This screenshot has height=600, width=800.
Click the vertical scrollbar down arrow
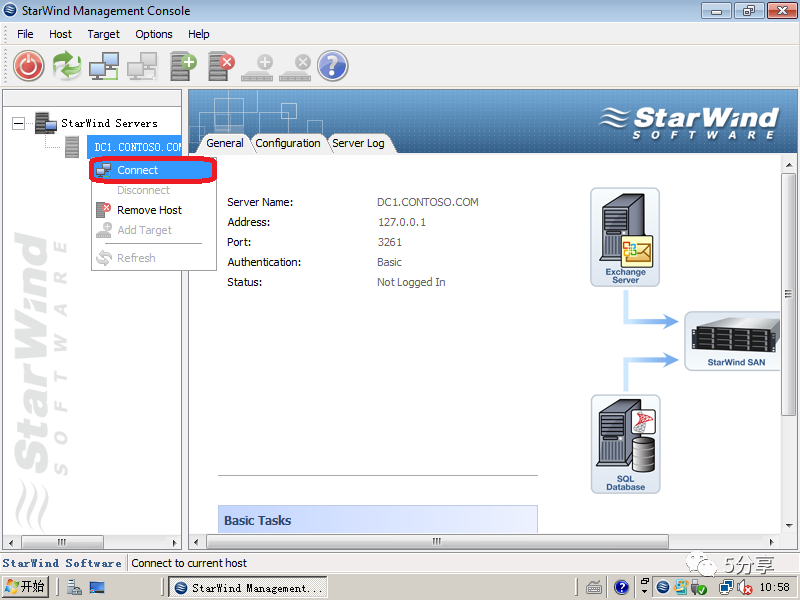coord(789,525)
